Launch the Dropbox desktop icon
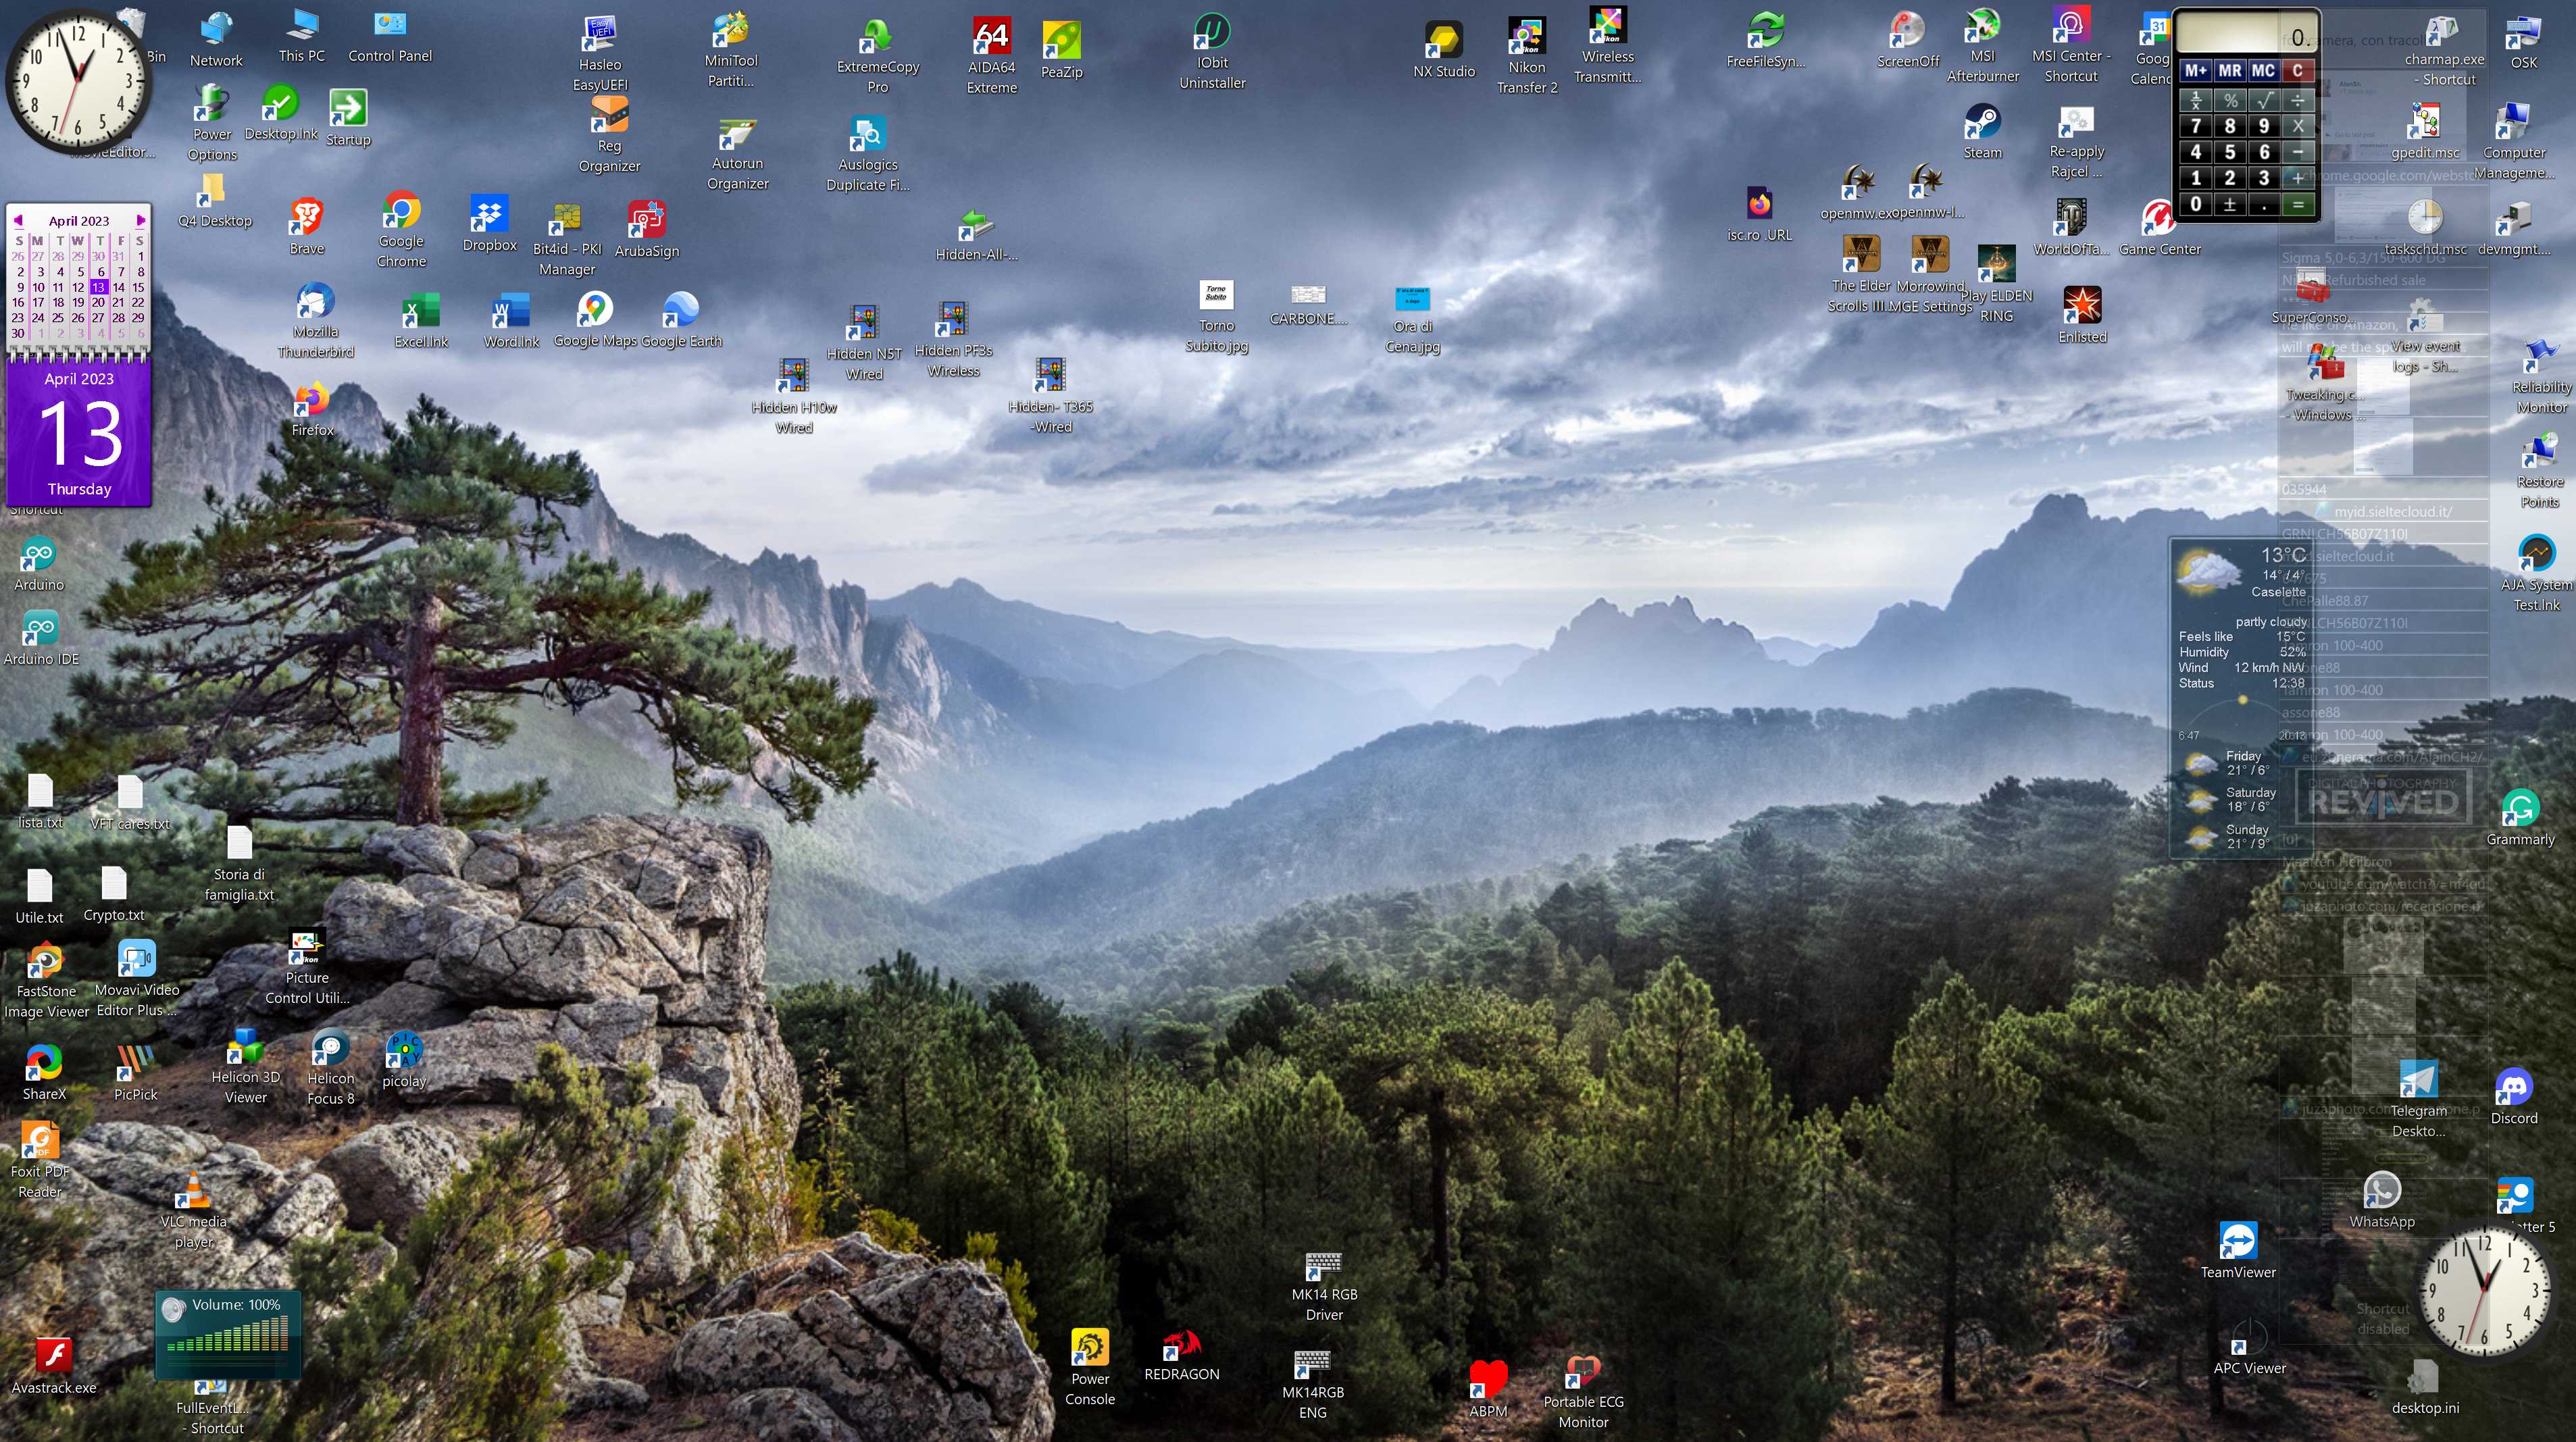Screen dimensions: 2576x1442 tap(489, 214)
